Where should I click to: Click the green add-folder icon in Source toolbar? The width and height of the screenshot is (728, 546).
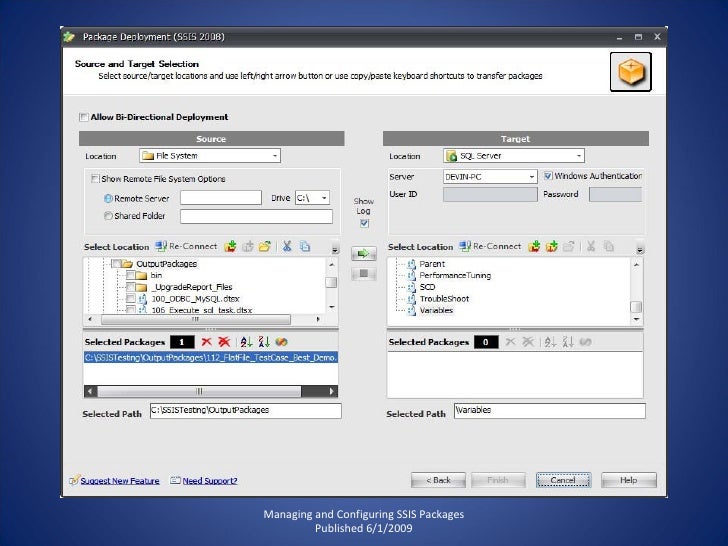coord(230,247)
